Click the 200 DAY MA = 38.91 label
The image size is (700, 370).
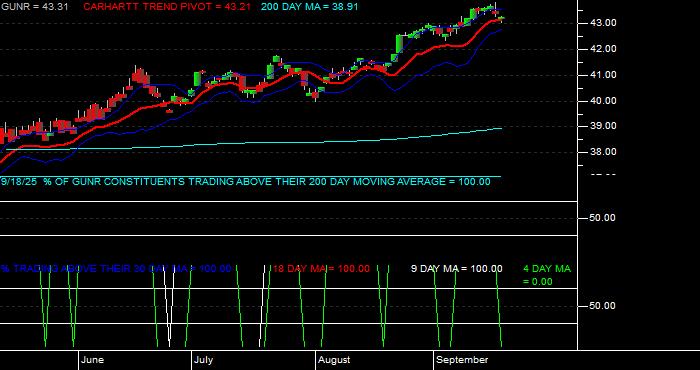309,7
